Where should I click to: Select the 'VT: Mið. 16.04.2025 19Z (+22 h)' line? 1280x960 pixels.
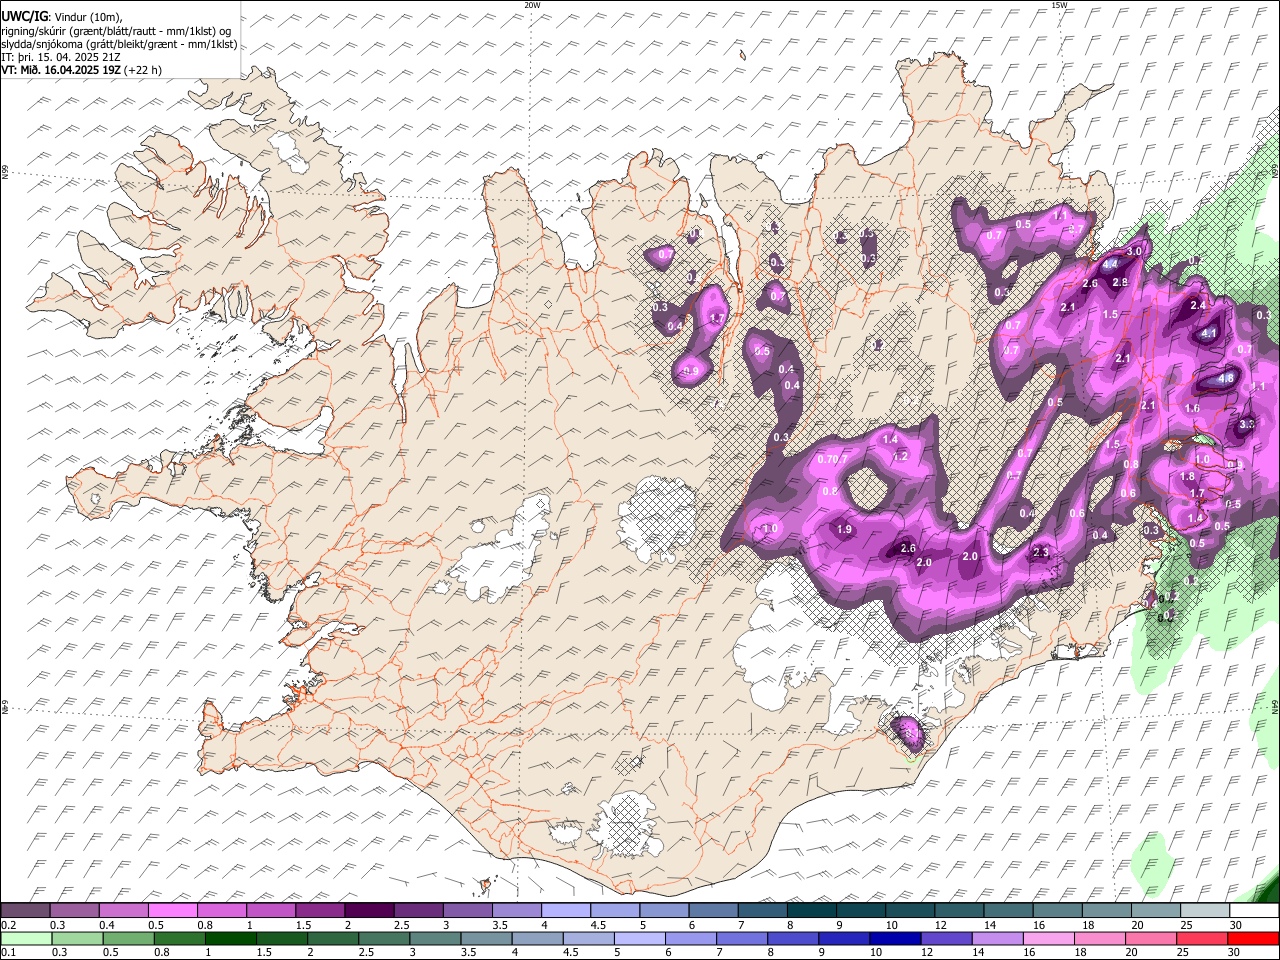click(x=81, y=70)
